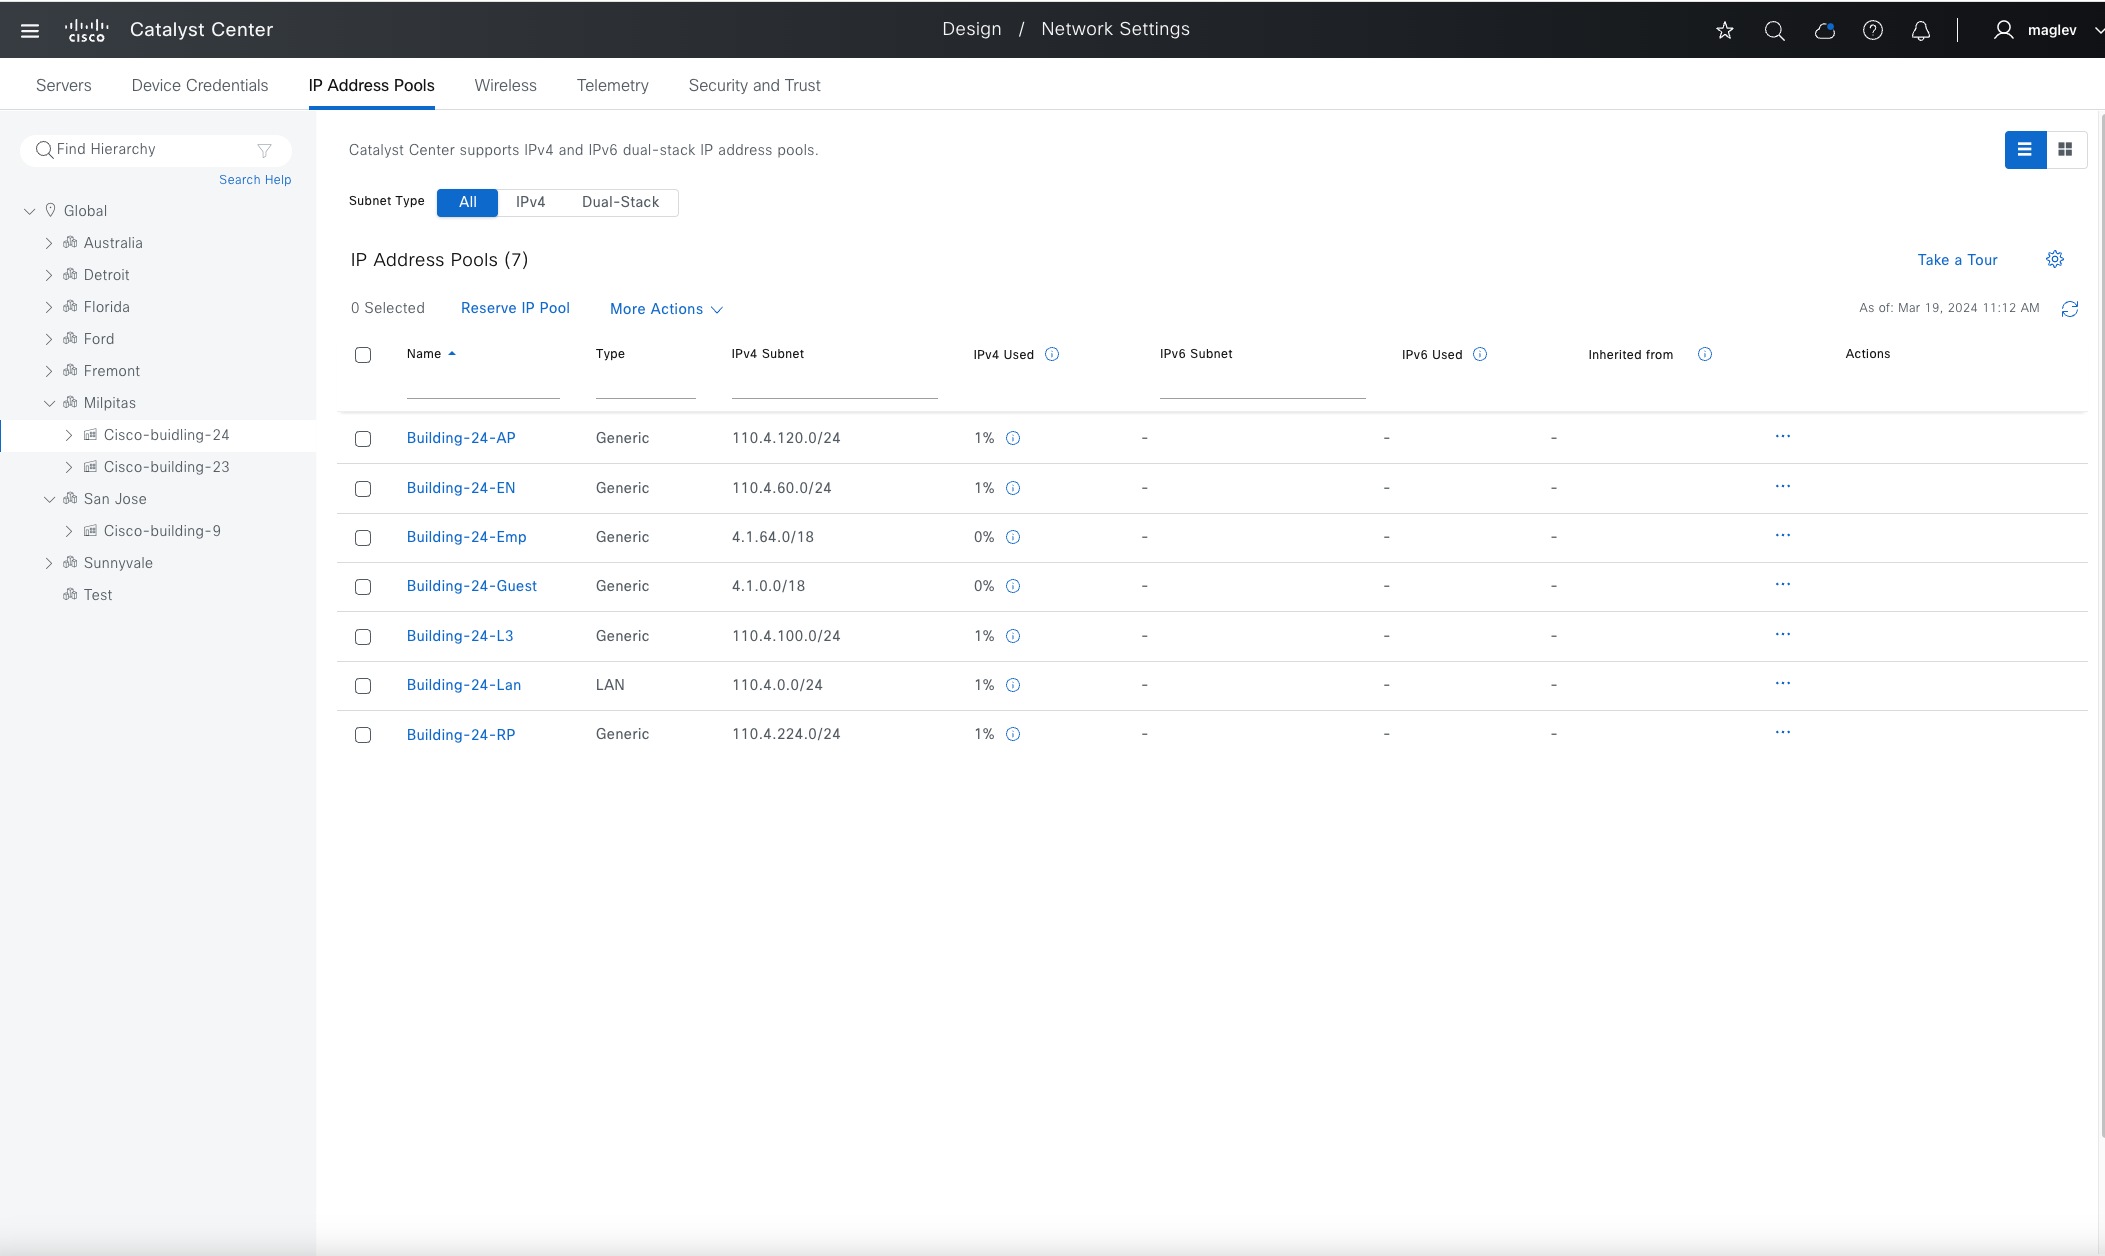Click the Reserve IP Pool link

pos(515,308)
